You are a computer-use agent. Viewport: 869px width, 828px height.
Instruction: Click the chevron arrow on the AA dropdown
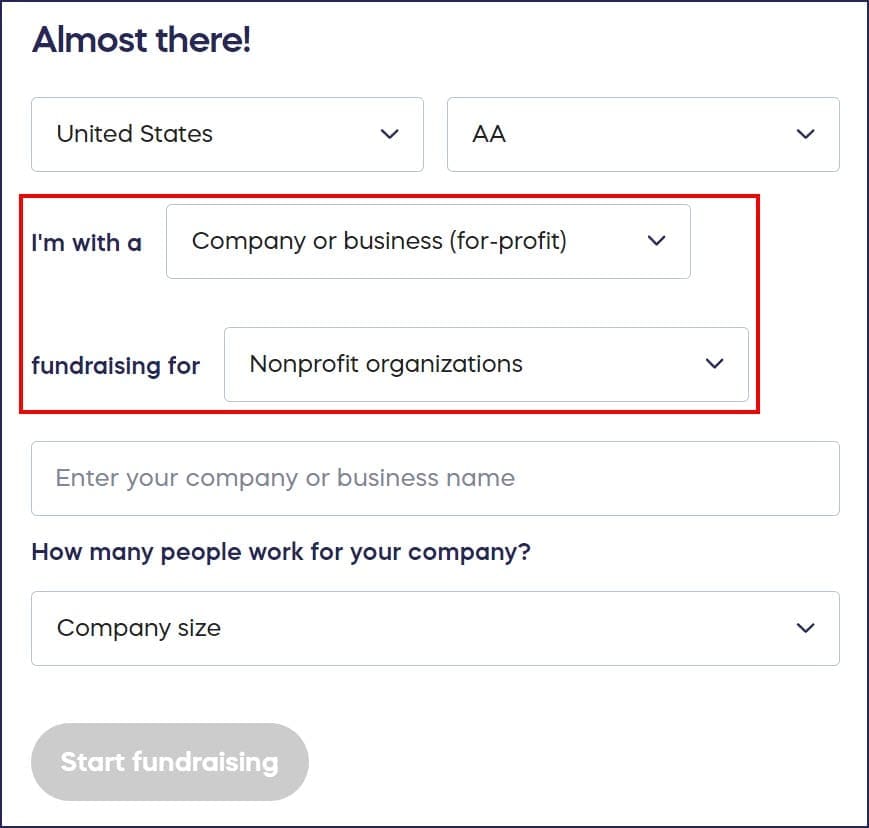tap(805, 134)
